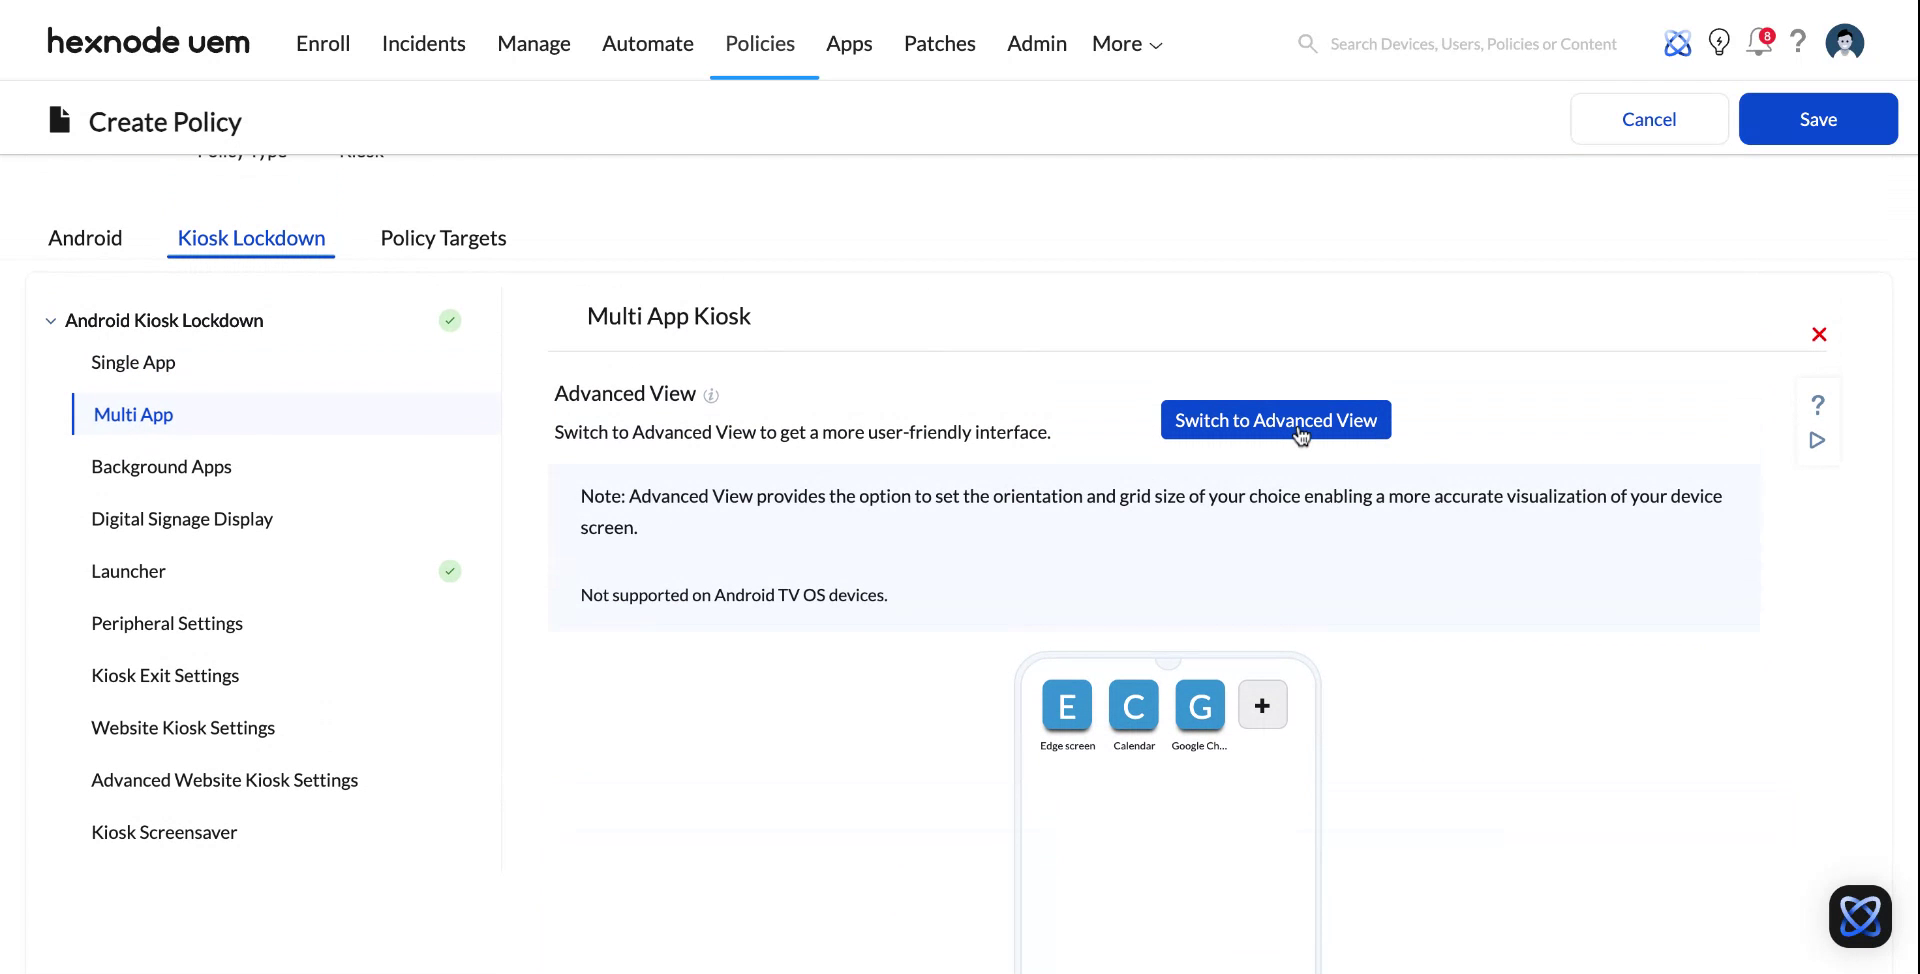
Task: Expand the More navigation dropdown
Action: [1126, 43]
